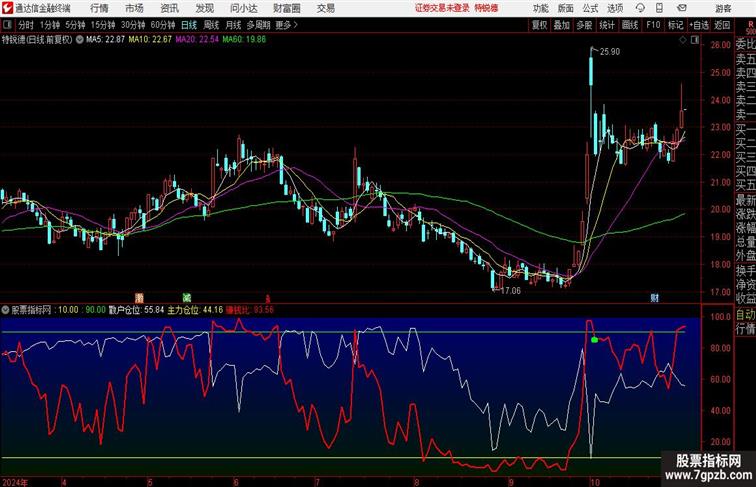Select the 5分钟 period
The width and height of the screenshot is (756, 487).
75,25
